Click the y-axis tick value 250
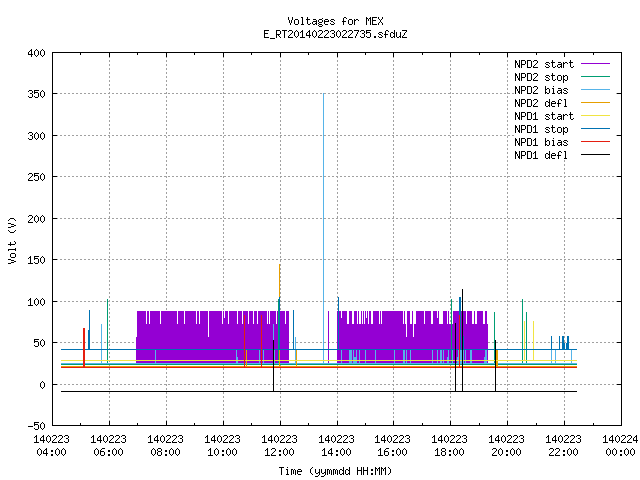 pos(36,177)
